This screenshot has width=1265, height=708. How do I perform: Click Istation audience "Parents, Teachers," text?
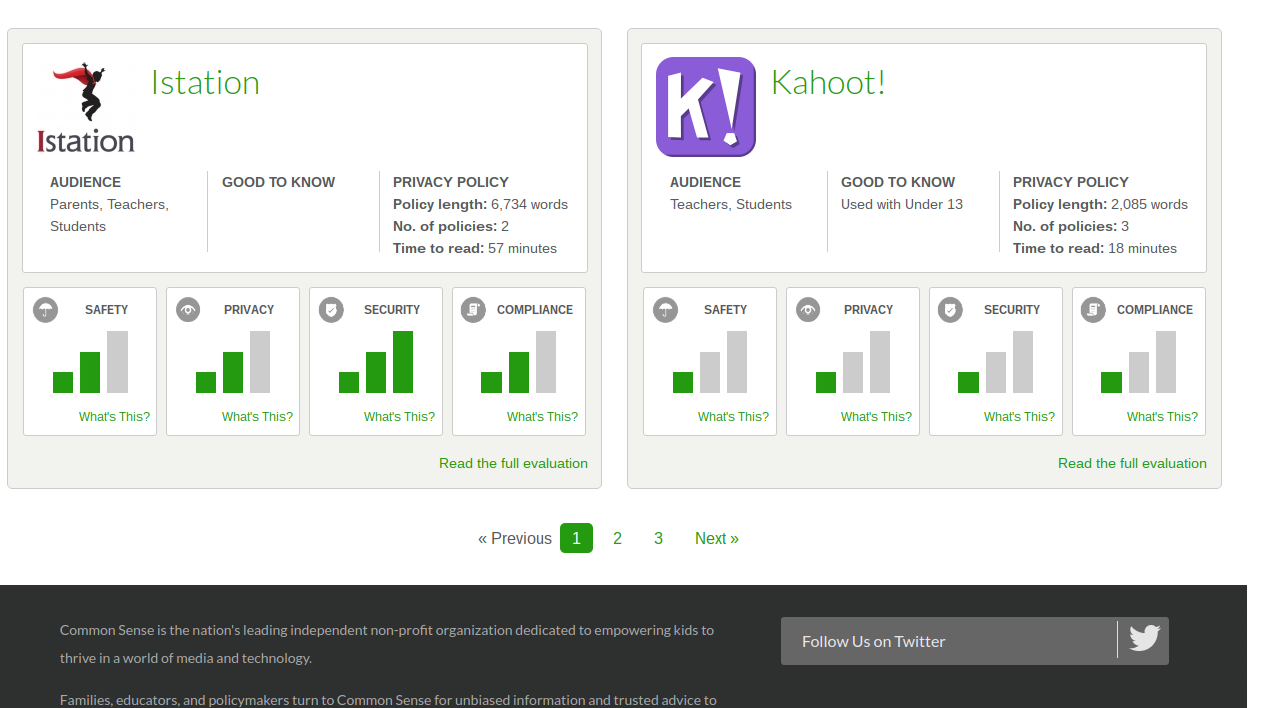(109, 204)
